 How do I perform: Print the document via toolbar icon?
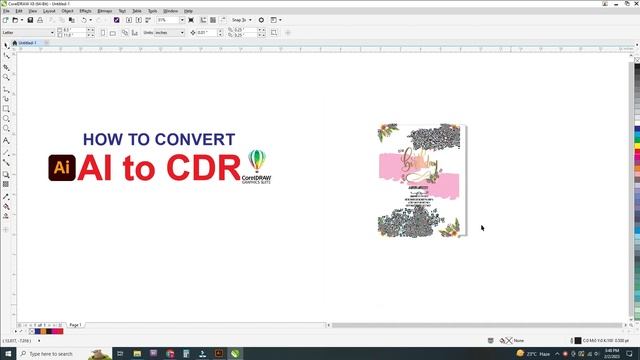pyautogui.click(x=40, y=20)
